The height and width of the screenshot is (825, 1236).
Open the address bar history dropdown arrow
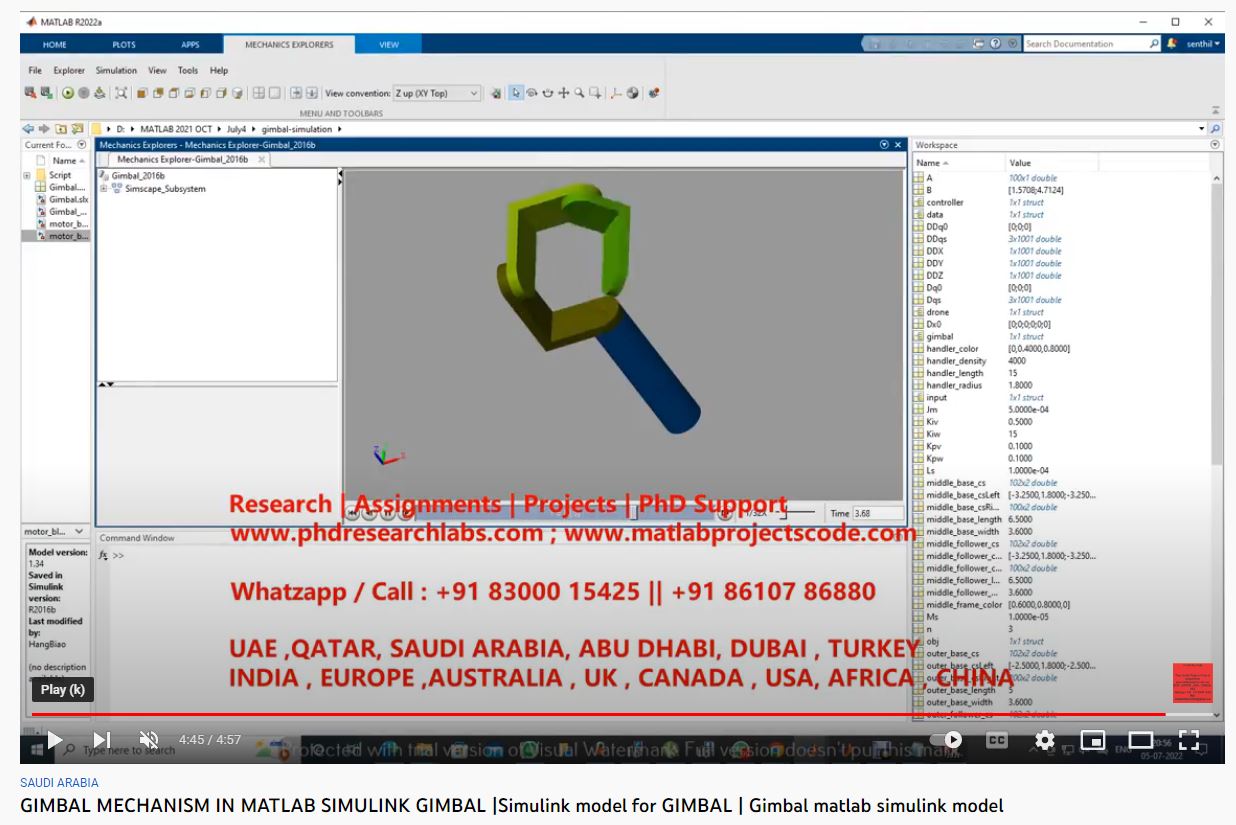coord(1202,129)
